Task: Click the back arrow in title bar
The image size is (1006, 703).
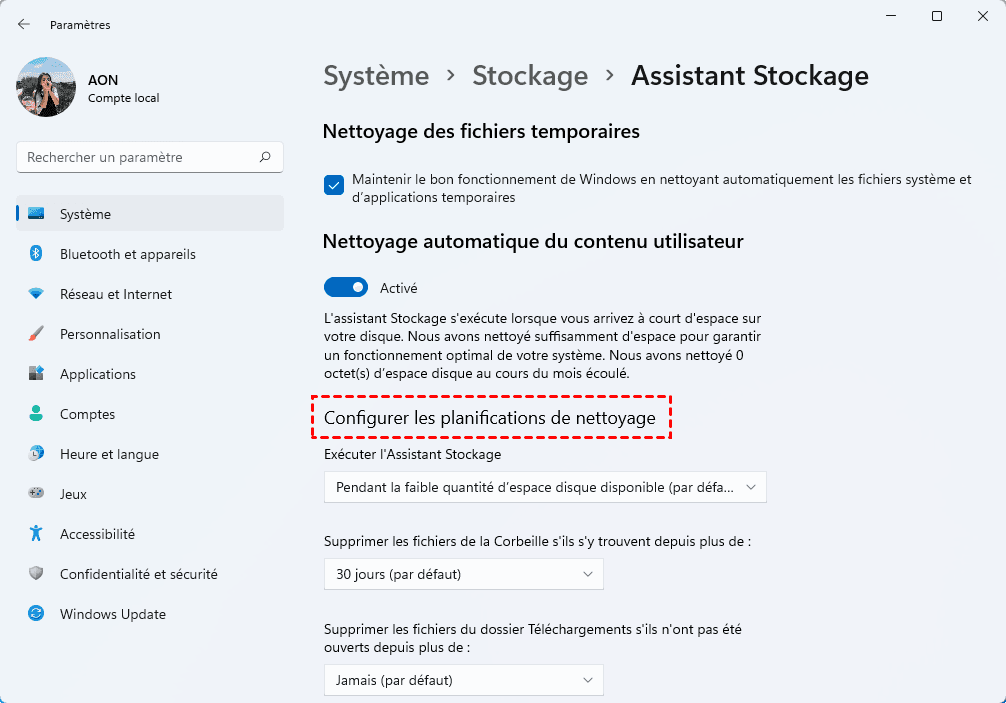Action: click(24, 24)
